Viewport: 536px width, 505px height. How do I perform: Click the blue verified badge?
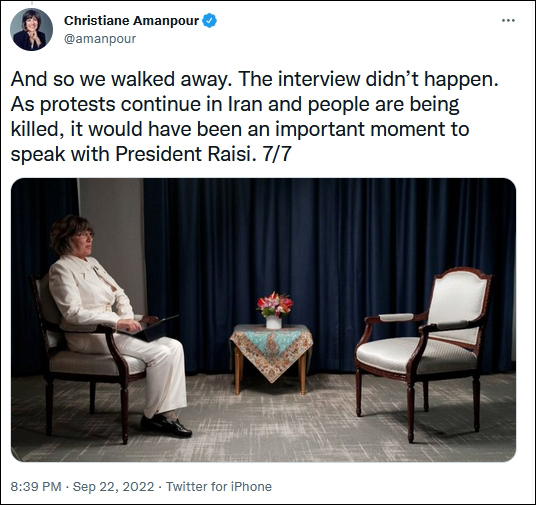tap(209, 21)
